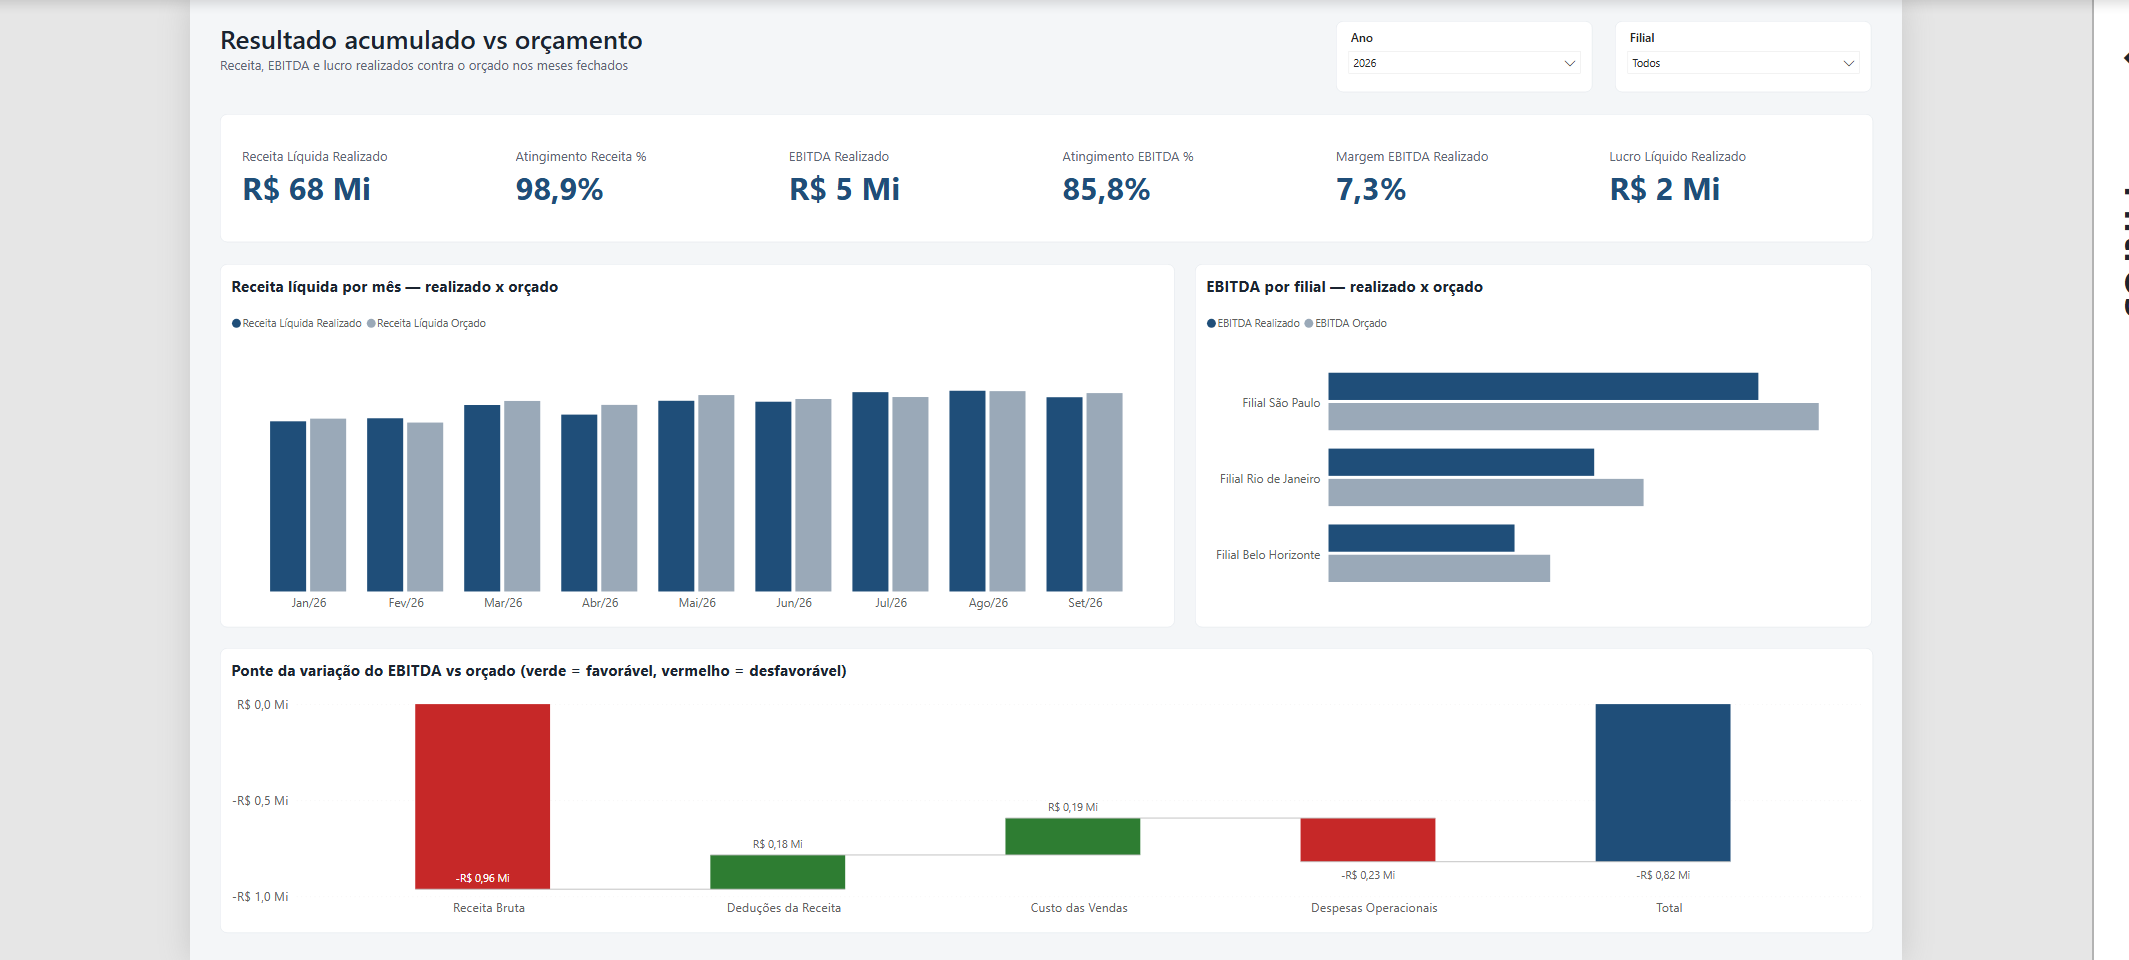Viewport: 2129px width, 960px height.
Task: Expand the Filial slicer chevron
Action: (x=1848, y=63)
